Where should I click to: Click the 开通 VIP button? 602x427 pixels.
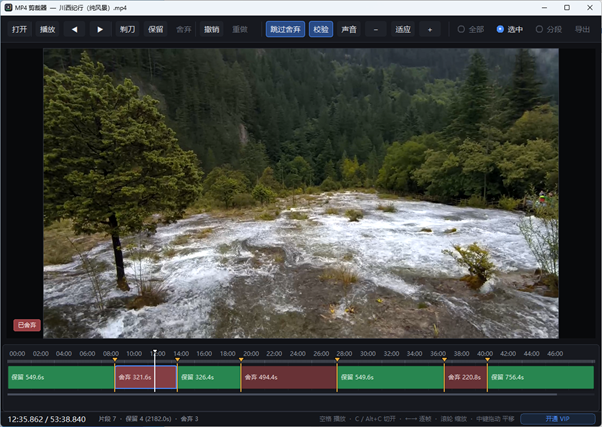point(557,419)
